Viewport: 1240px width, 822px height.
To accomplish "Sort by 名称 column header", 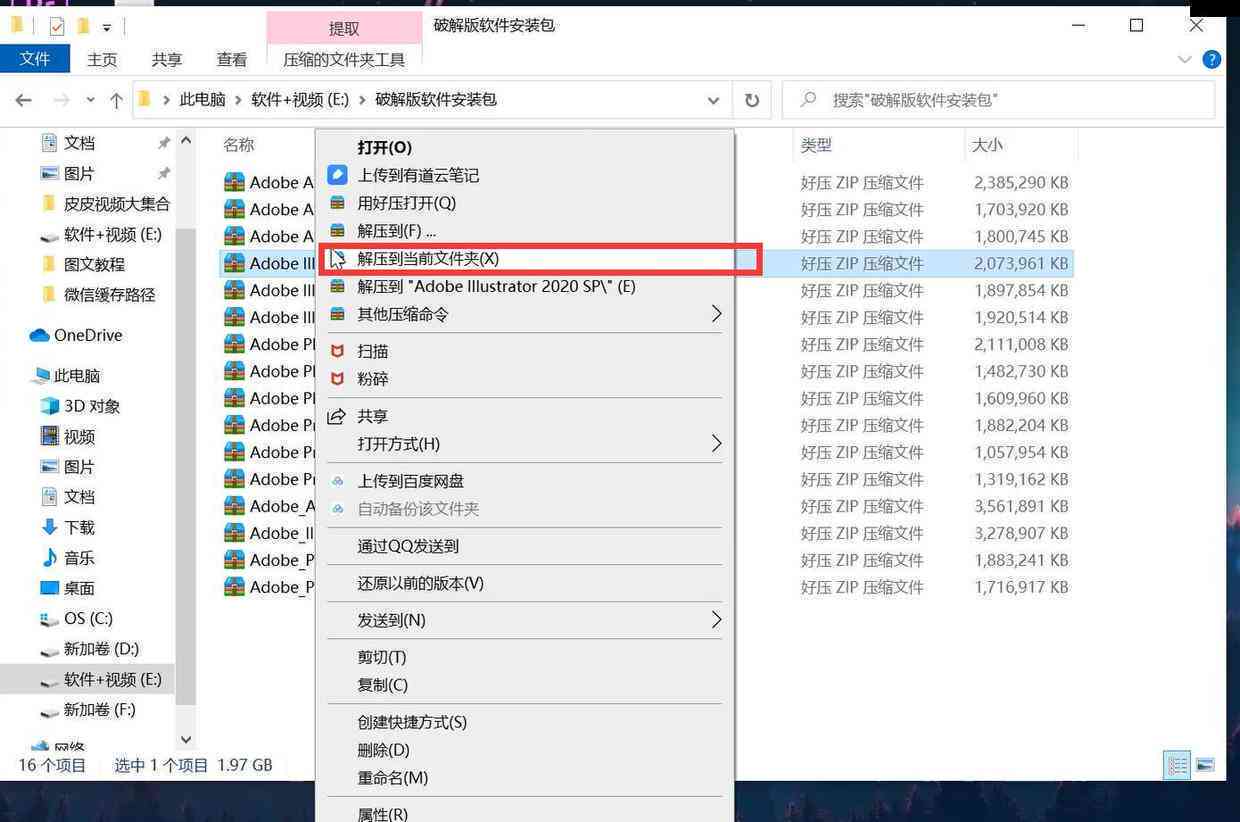I will pos(239,145).
